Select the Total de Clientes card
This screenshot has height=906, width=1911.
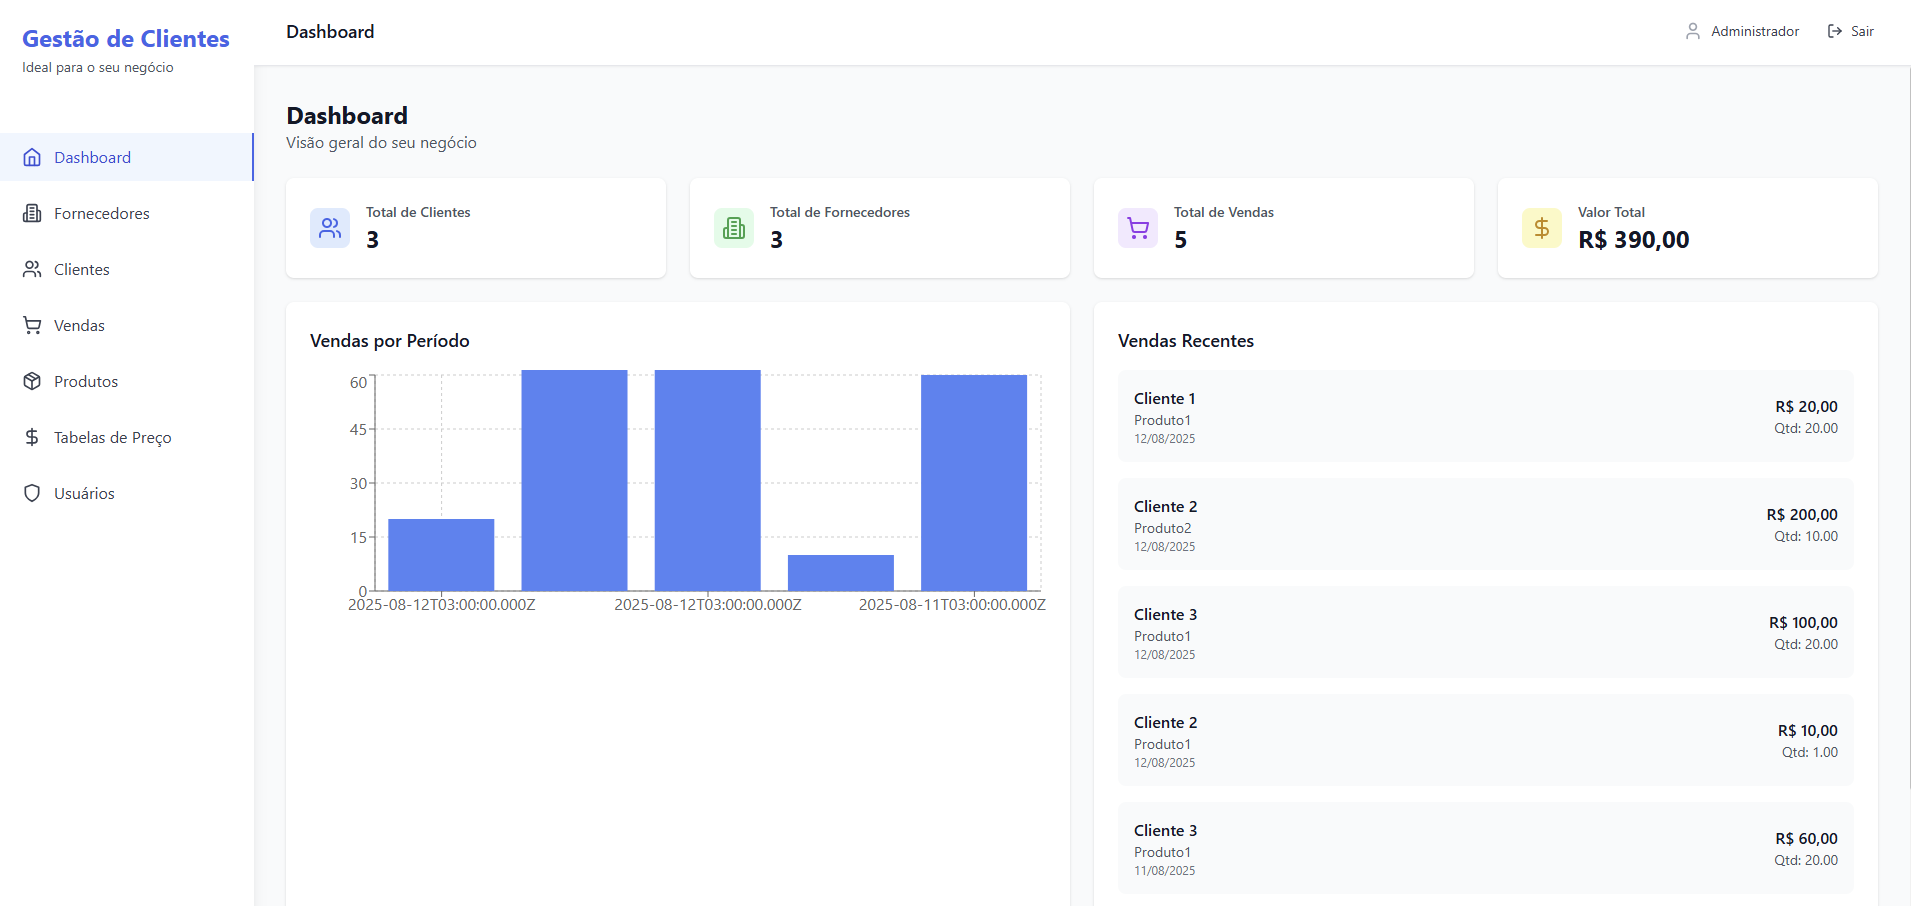[x=476, y=228]
